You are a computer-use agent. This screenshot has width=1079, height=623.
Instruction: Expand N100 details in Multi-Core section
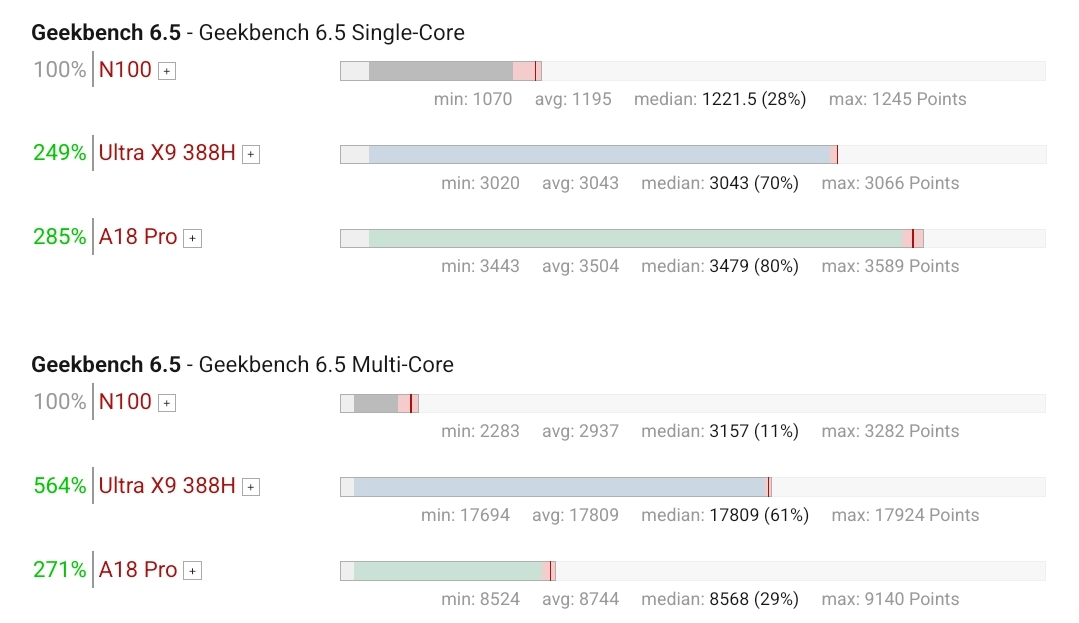click(167, 403)
